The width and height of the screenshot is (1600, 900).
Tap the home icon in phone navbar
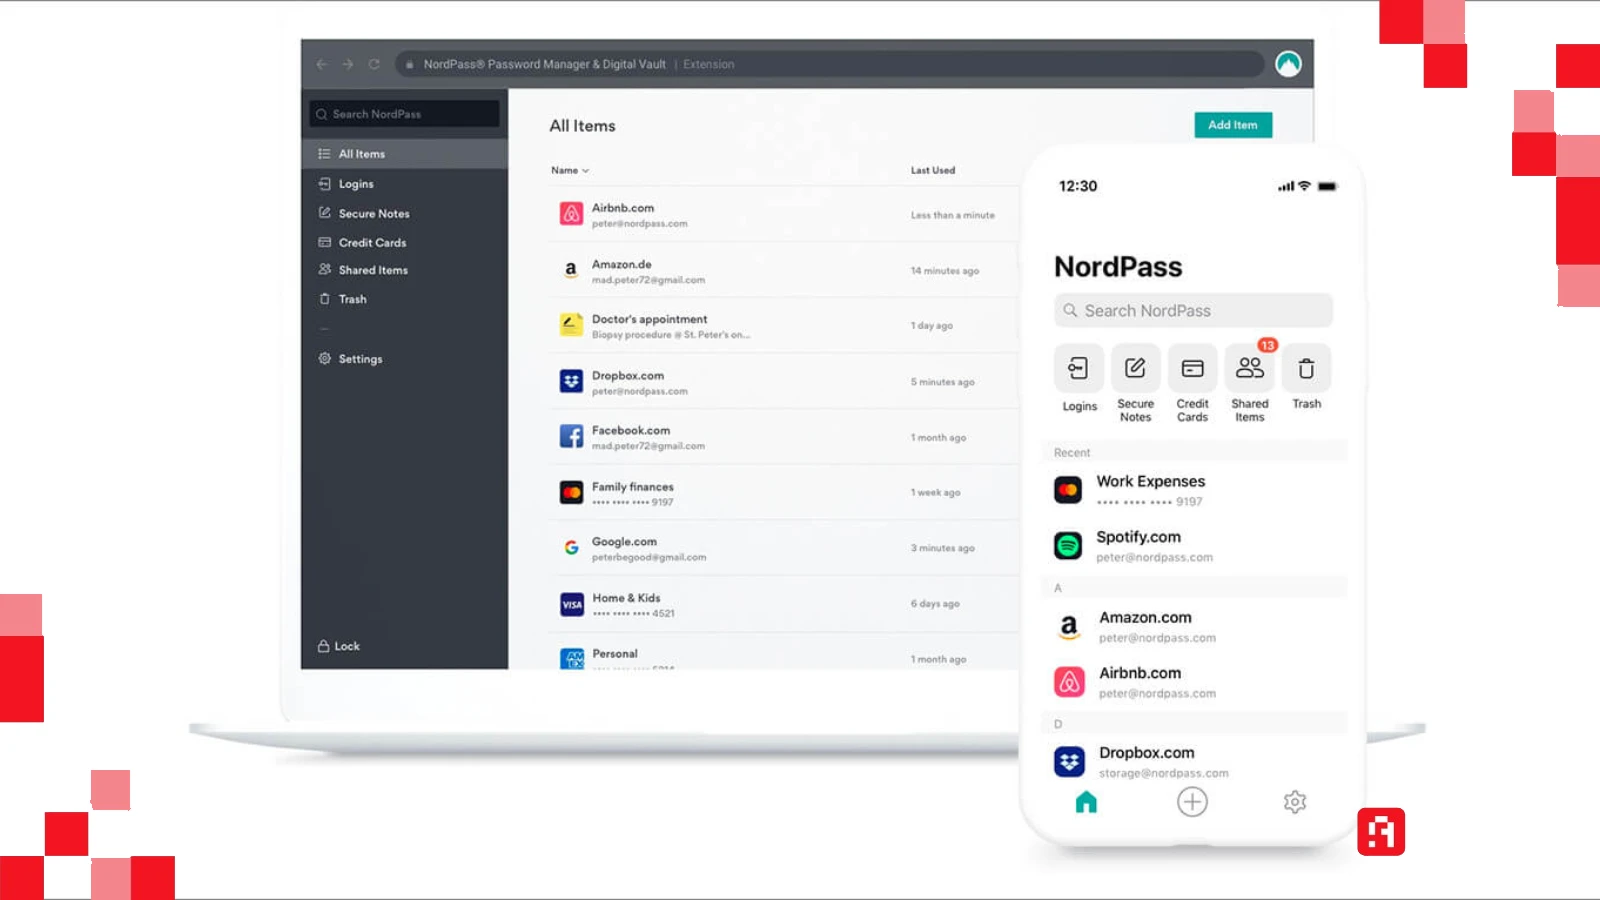point(1086,802)
